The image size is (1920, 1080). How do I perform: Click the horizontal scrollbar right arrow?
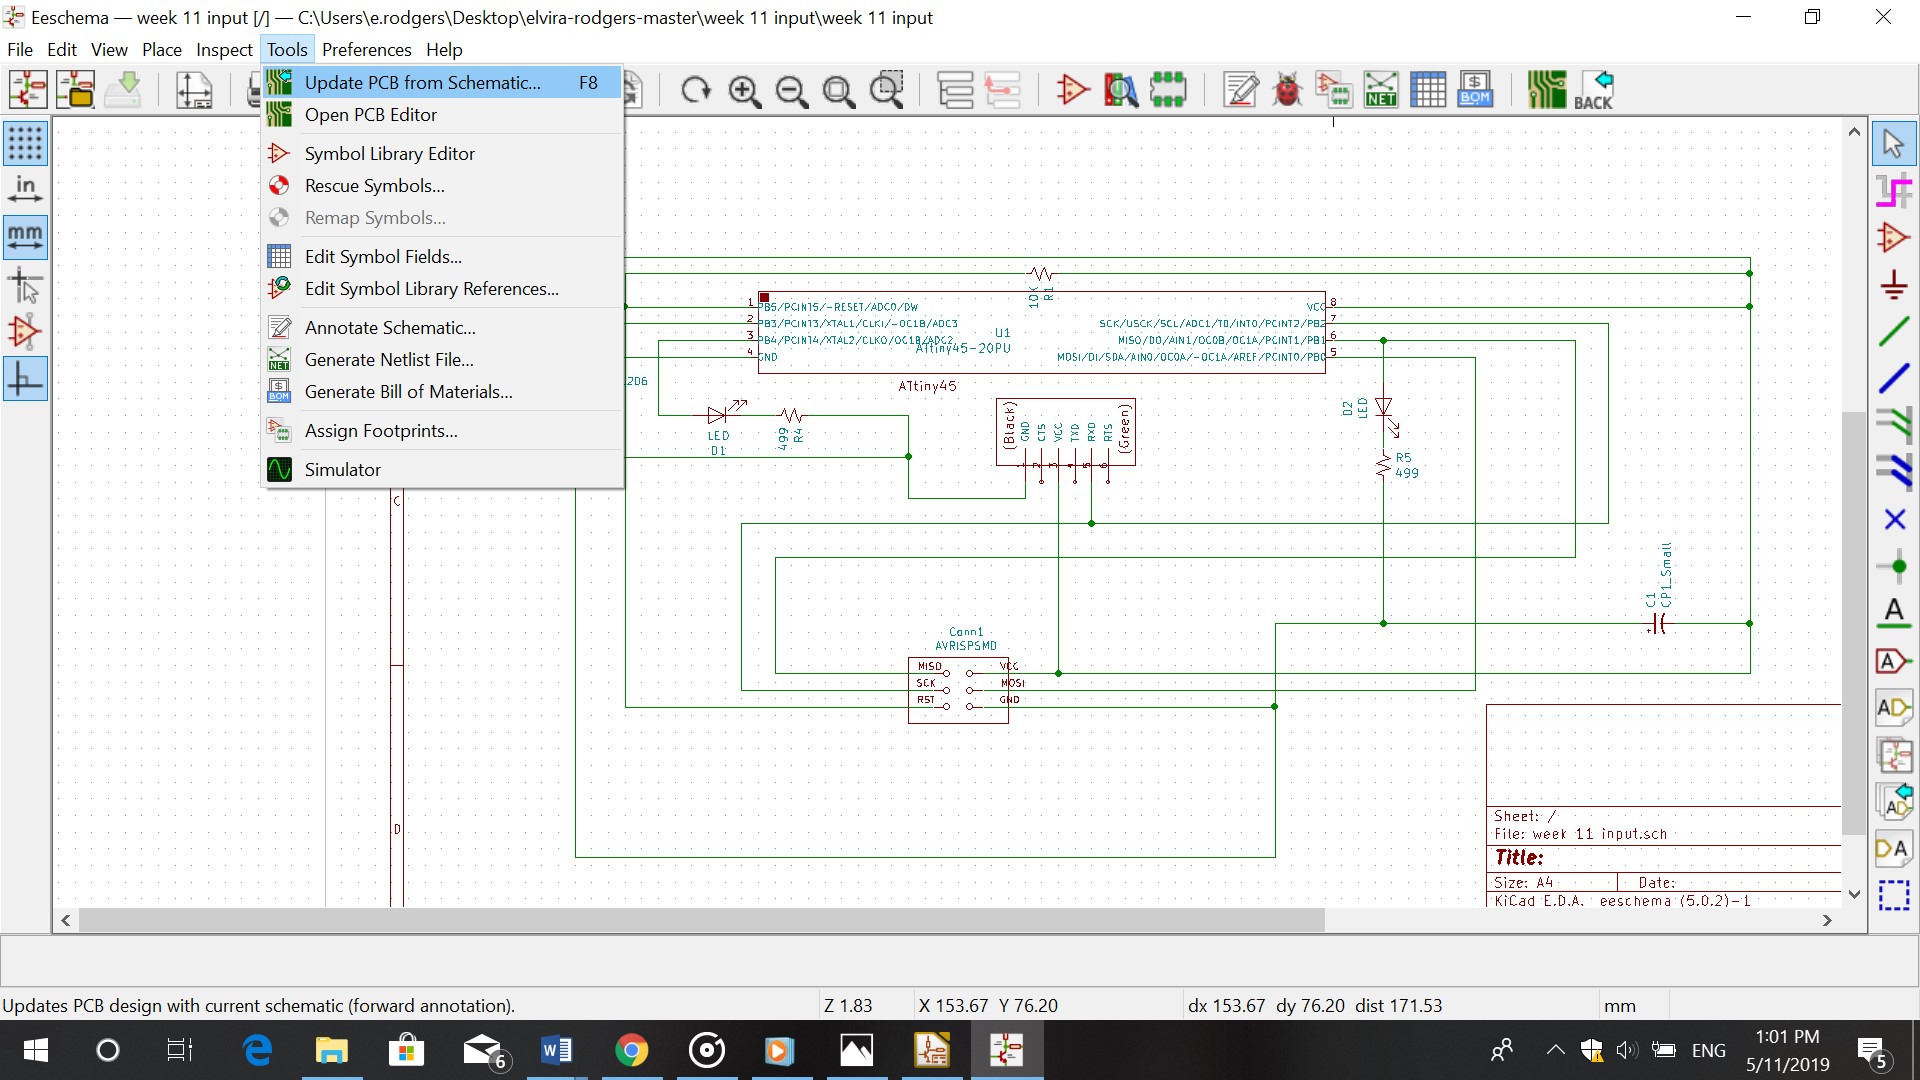tap(1827, 920)
